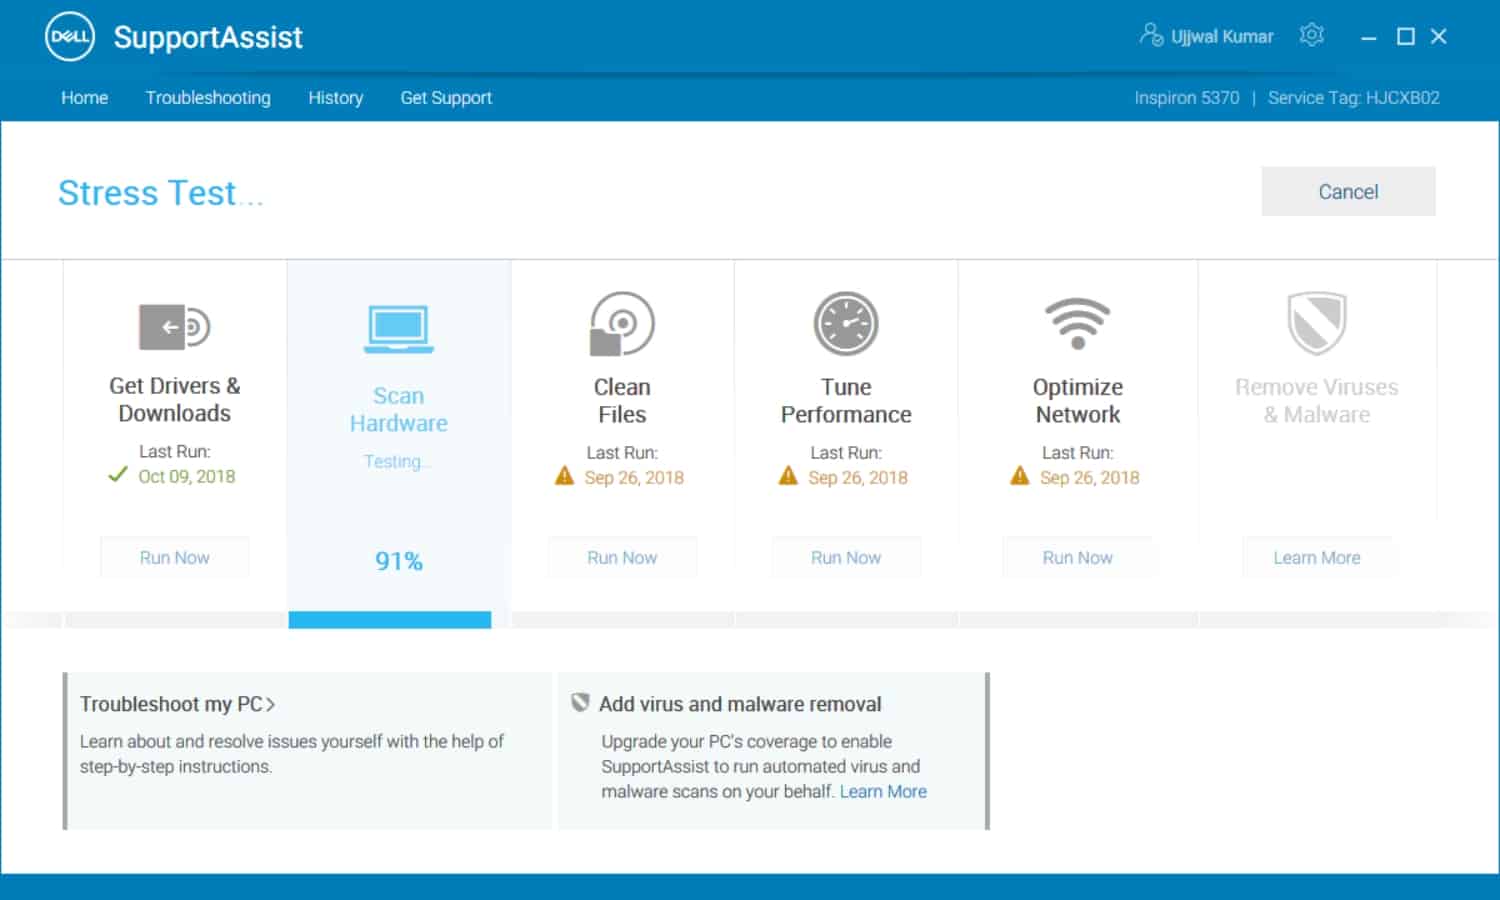This screenshot has width=1500, height=900.
Task: Click the Add virus and malware removal heading
Action: click(x=740, y=704)
